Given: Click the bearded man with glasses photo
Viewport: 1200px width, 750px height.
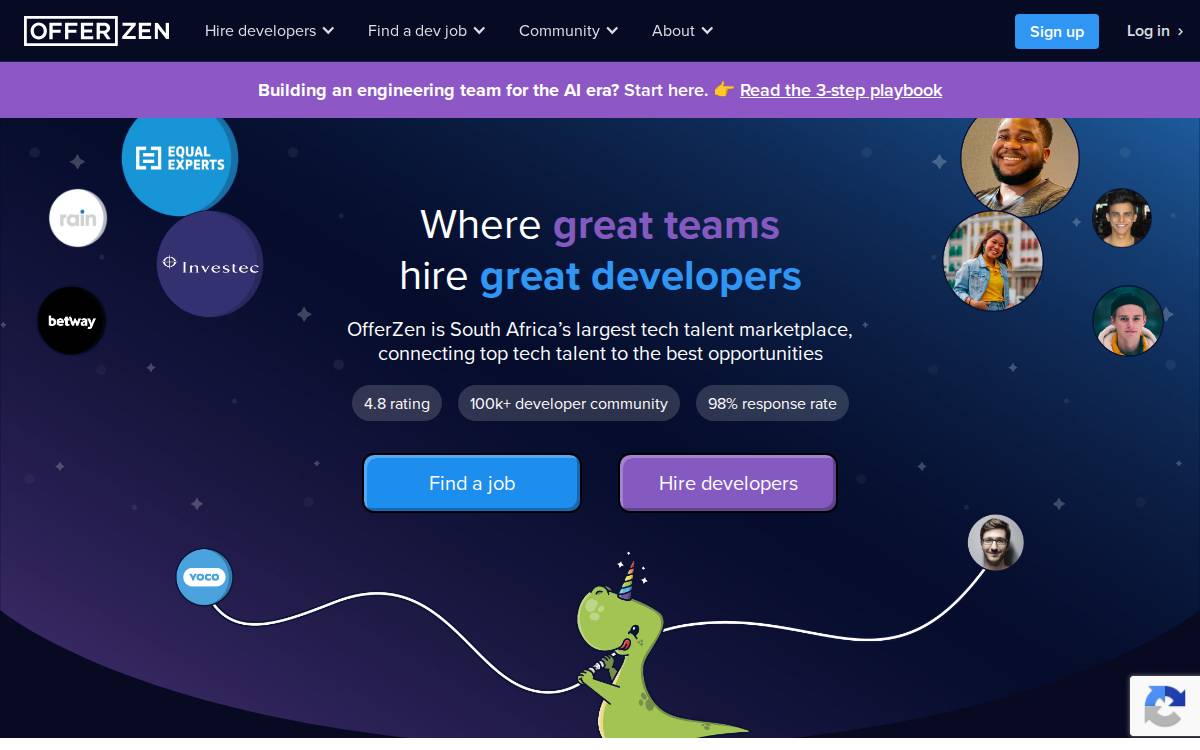Looking at the screenshot, I should coord(996,543).
